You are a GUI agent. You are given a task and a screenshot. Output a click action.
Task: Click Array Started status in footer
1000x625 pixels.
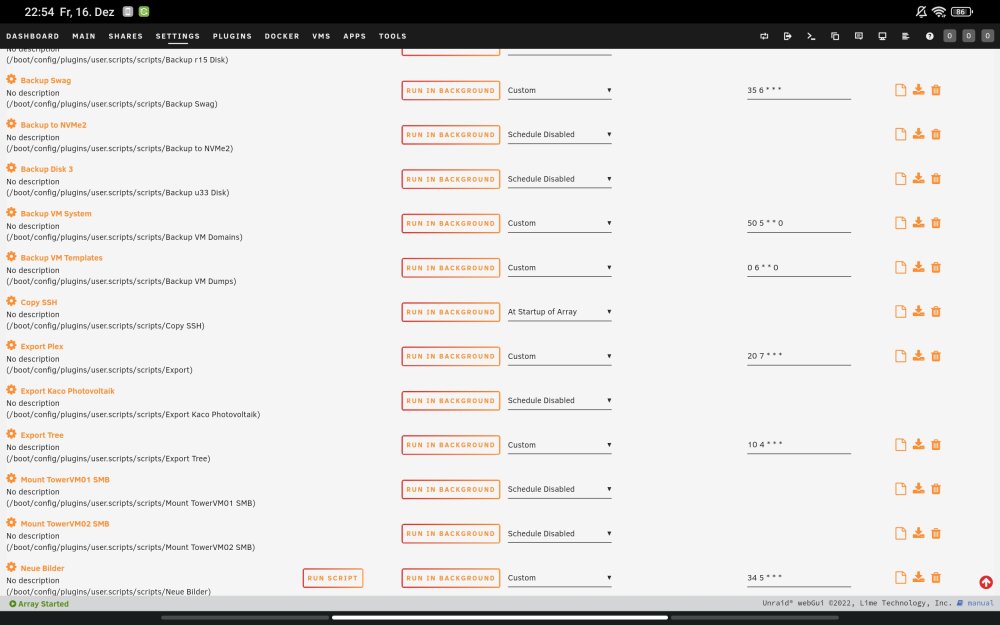[x=39, y=604]
